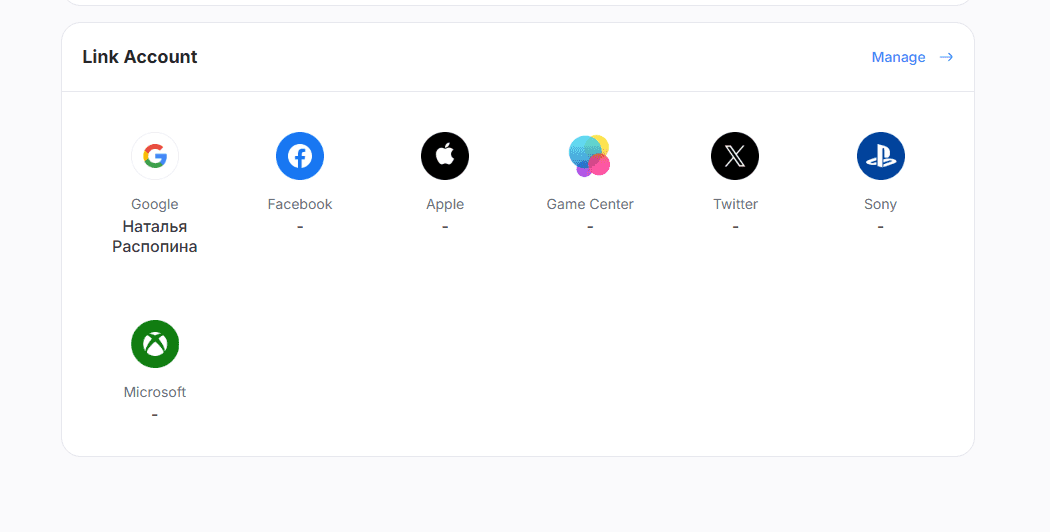Click the arrow next to Manage
Viewport: 1050px width, 532px height.
click(x=946, y=57)
